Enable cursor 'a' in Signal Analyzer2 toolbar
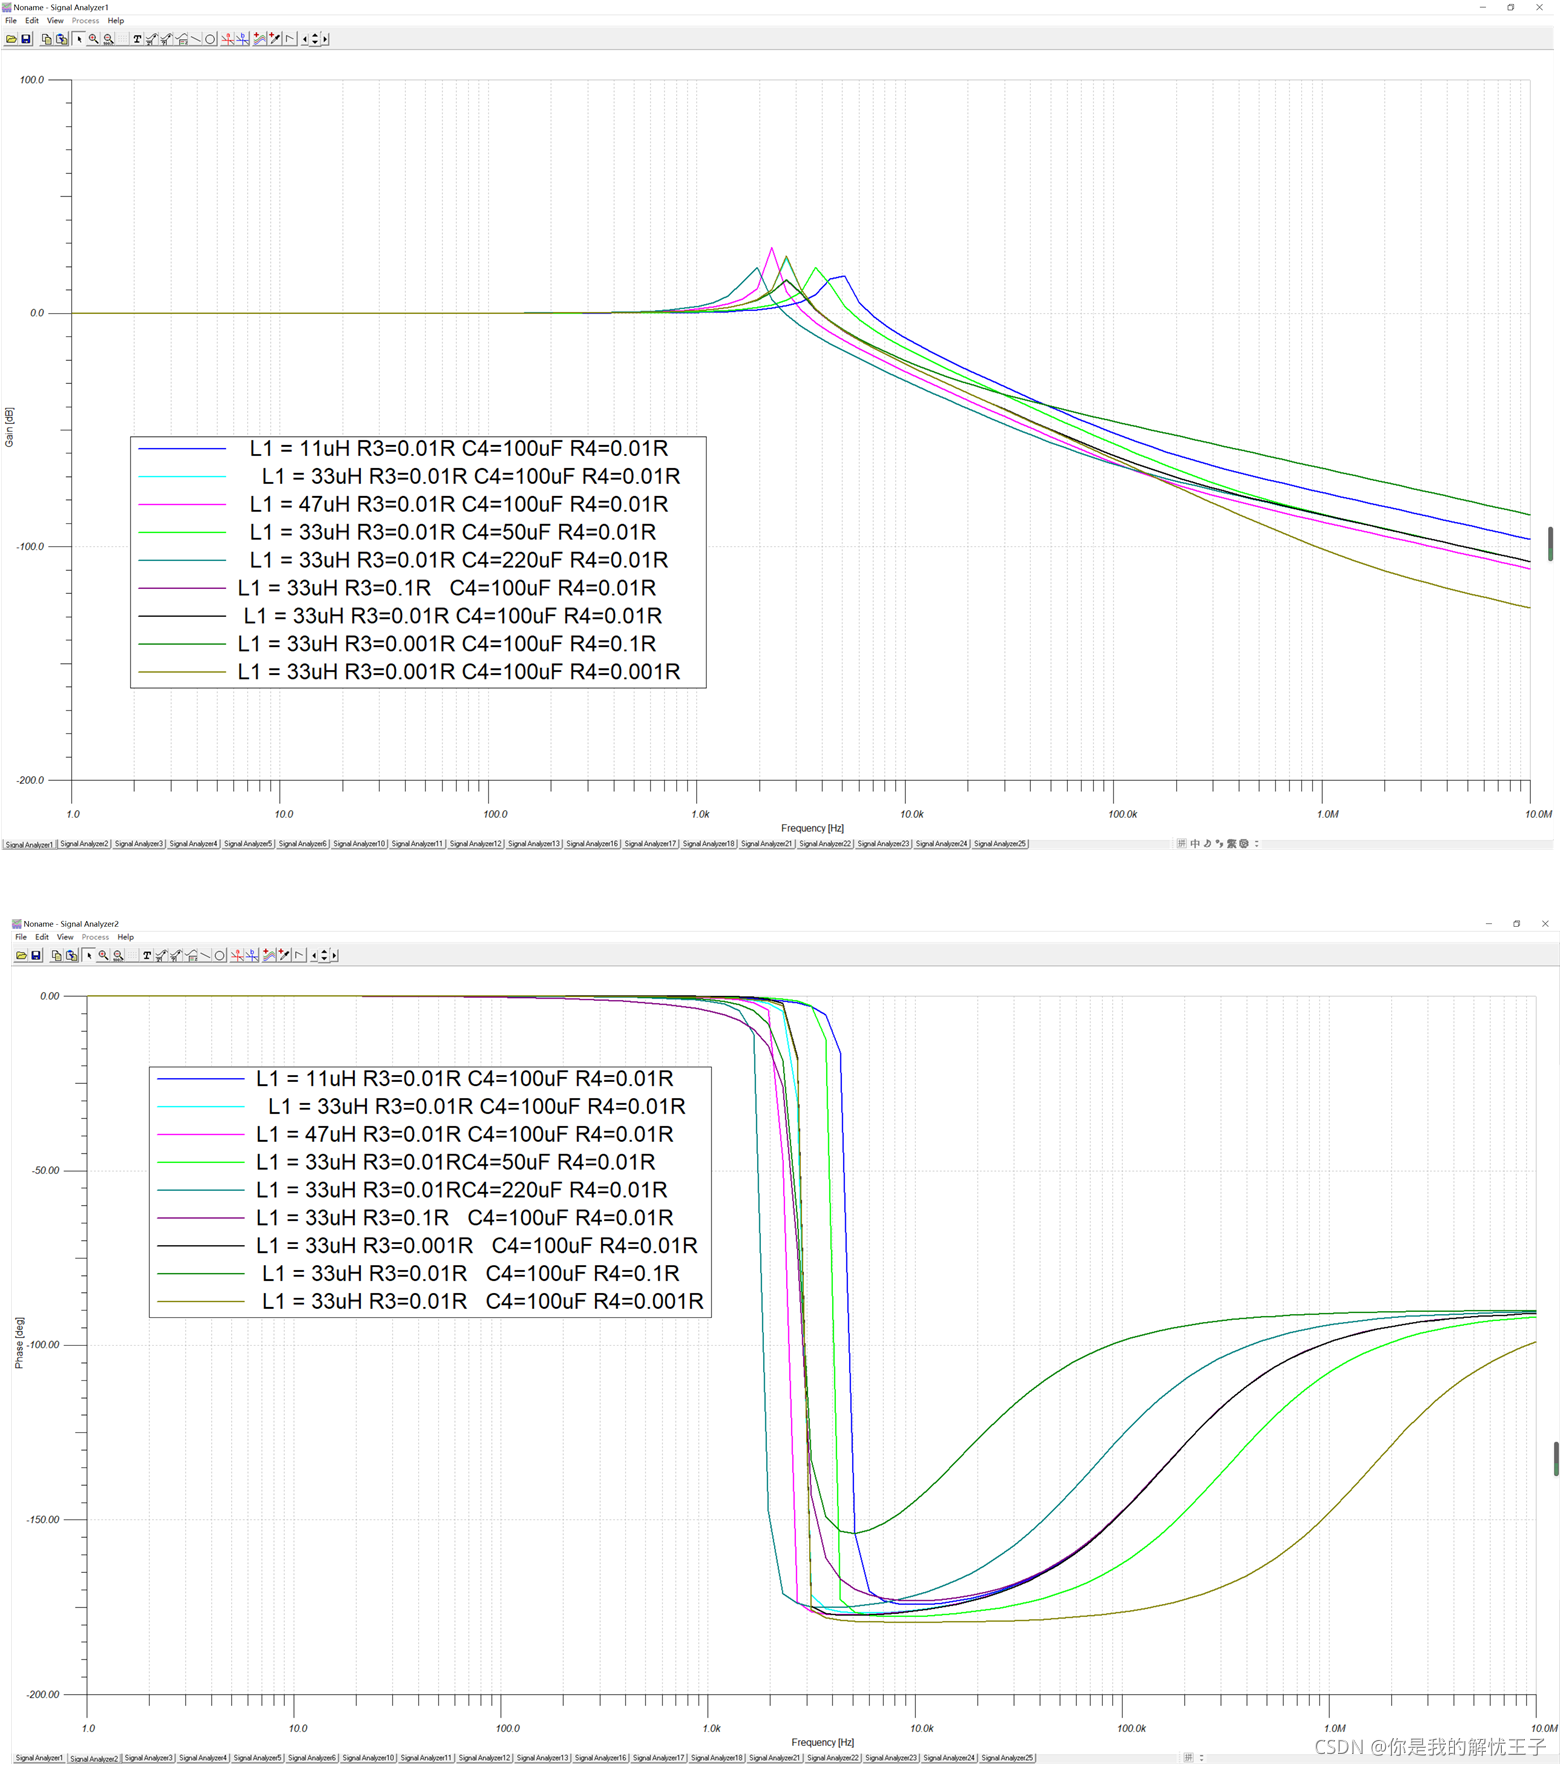The height and width of the screenshot is (1765, 1561). point(237,955)
